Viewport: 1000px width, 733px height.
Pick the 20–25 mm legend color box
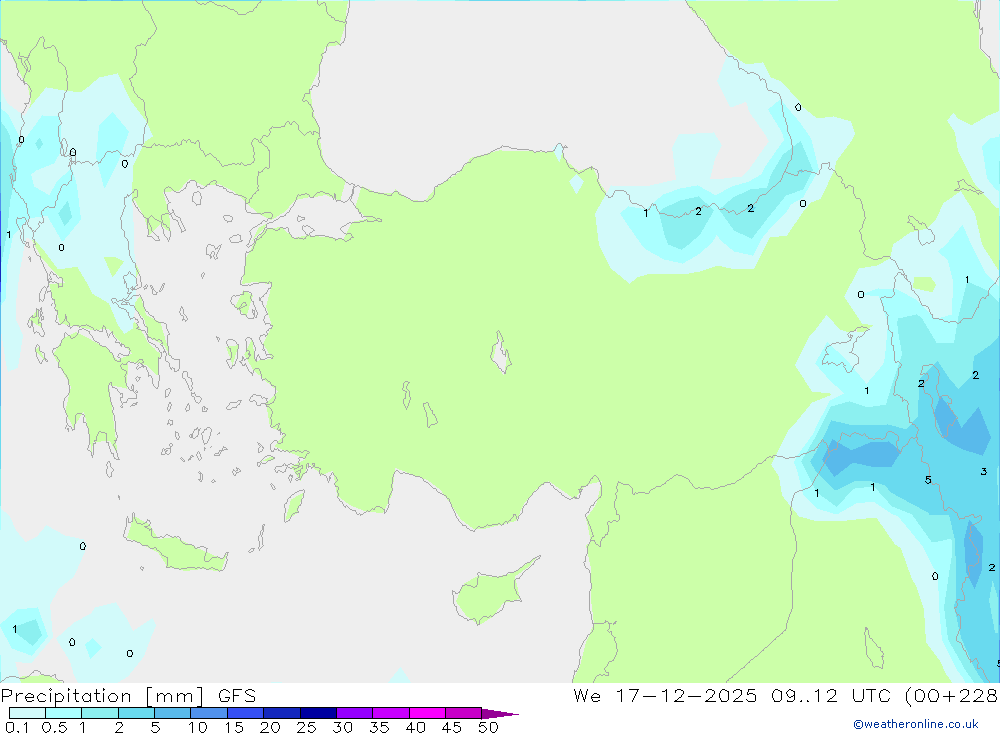282,713
